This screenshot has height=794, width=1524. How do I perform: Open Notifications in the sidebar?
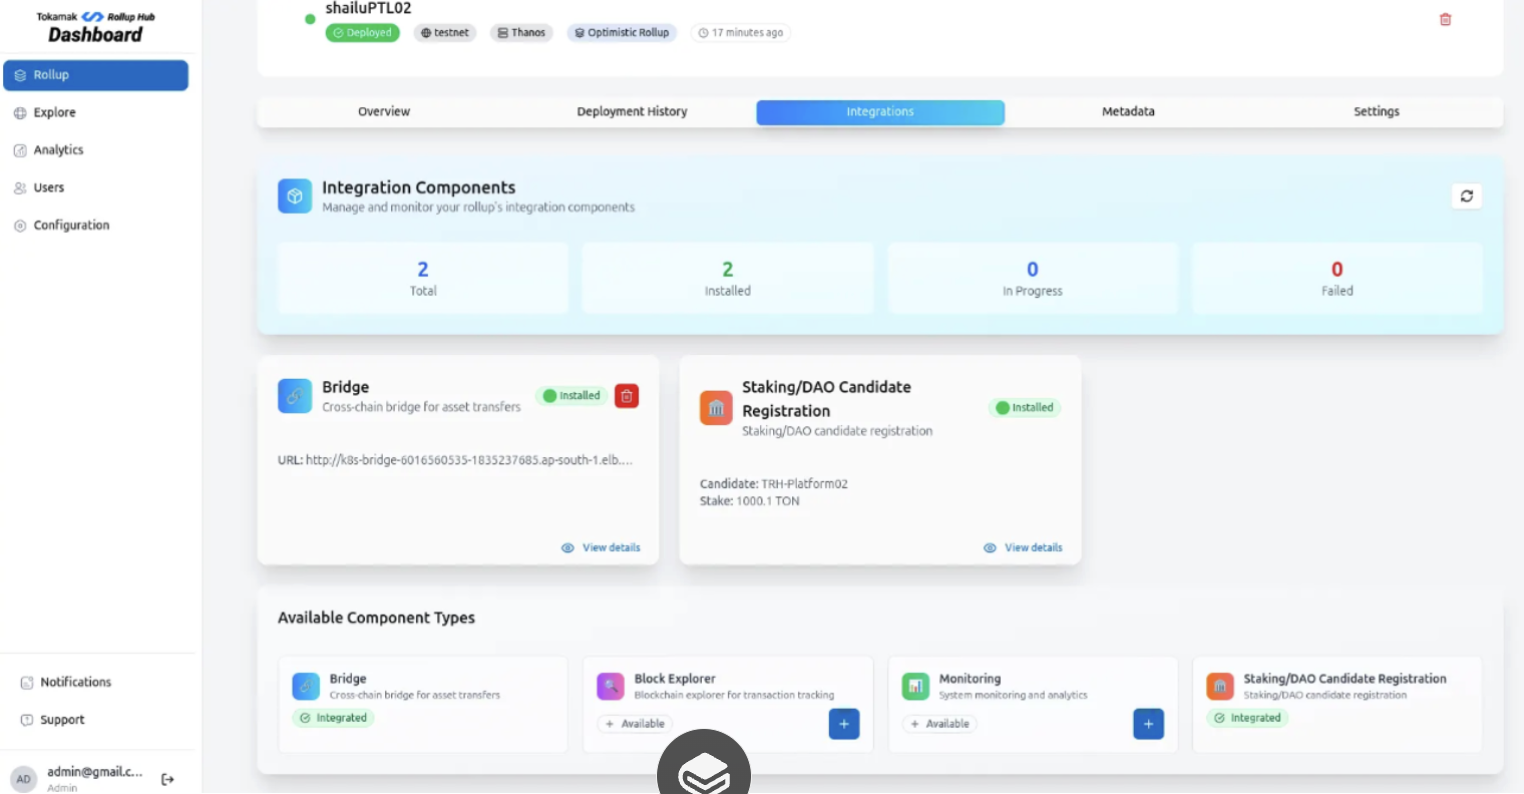click(75, 682)
